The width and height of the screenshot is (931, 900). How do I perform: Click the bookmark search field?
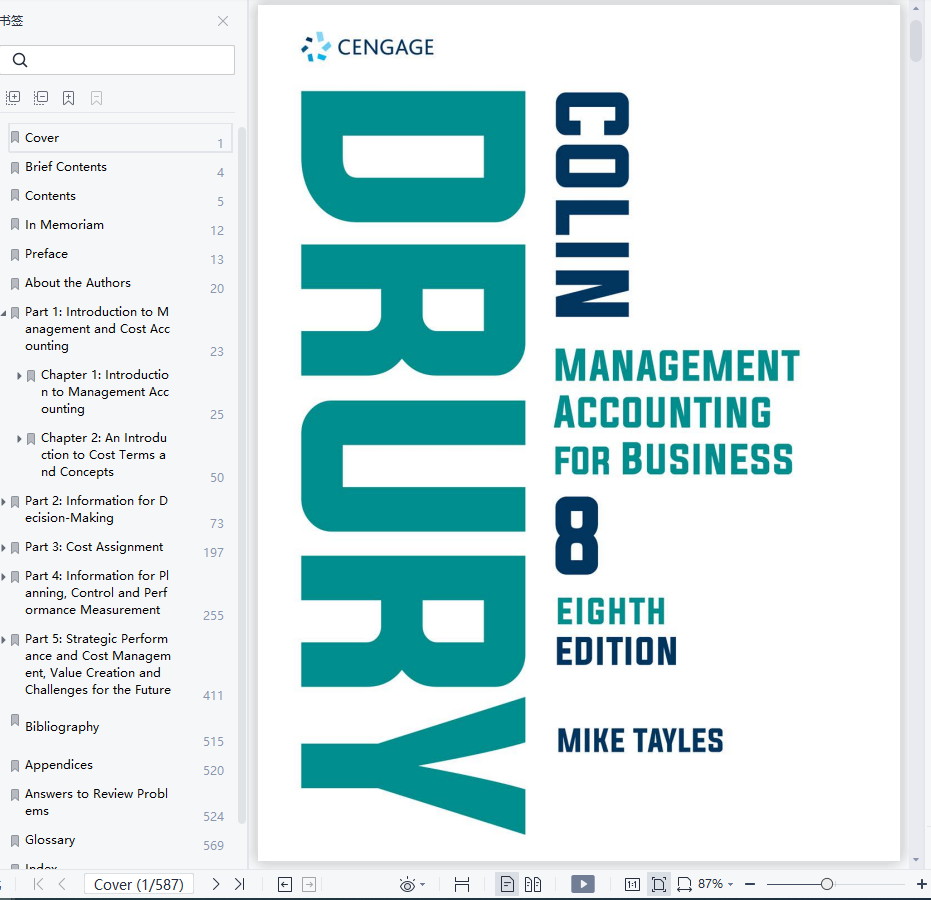click(117, 60)
